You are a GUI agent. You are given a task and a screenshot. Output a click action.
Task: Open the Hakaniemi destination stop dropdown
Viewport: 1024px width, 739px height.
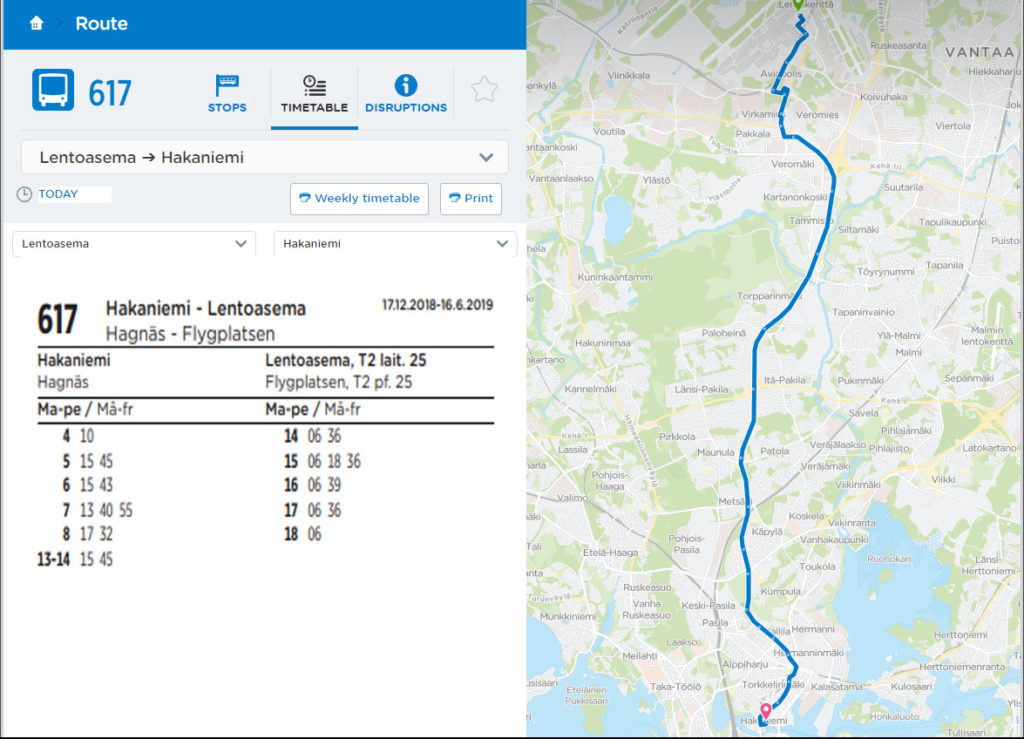pos(395,244)
